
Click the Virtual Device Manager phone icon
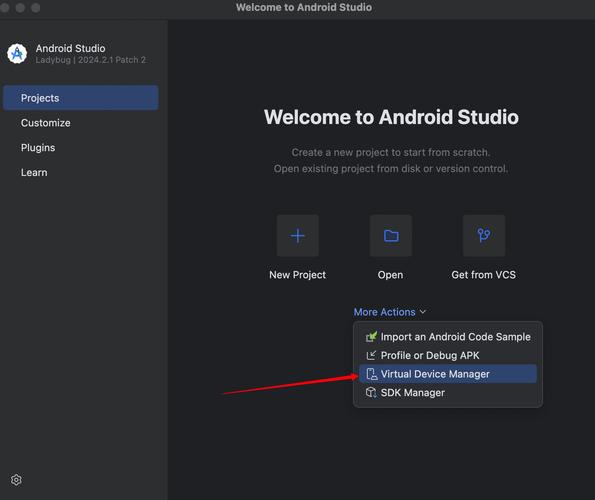click(371, 374)
